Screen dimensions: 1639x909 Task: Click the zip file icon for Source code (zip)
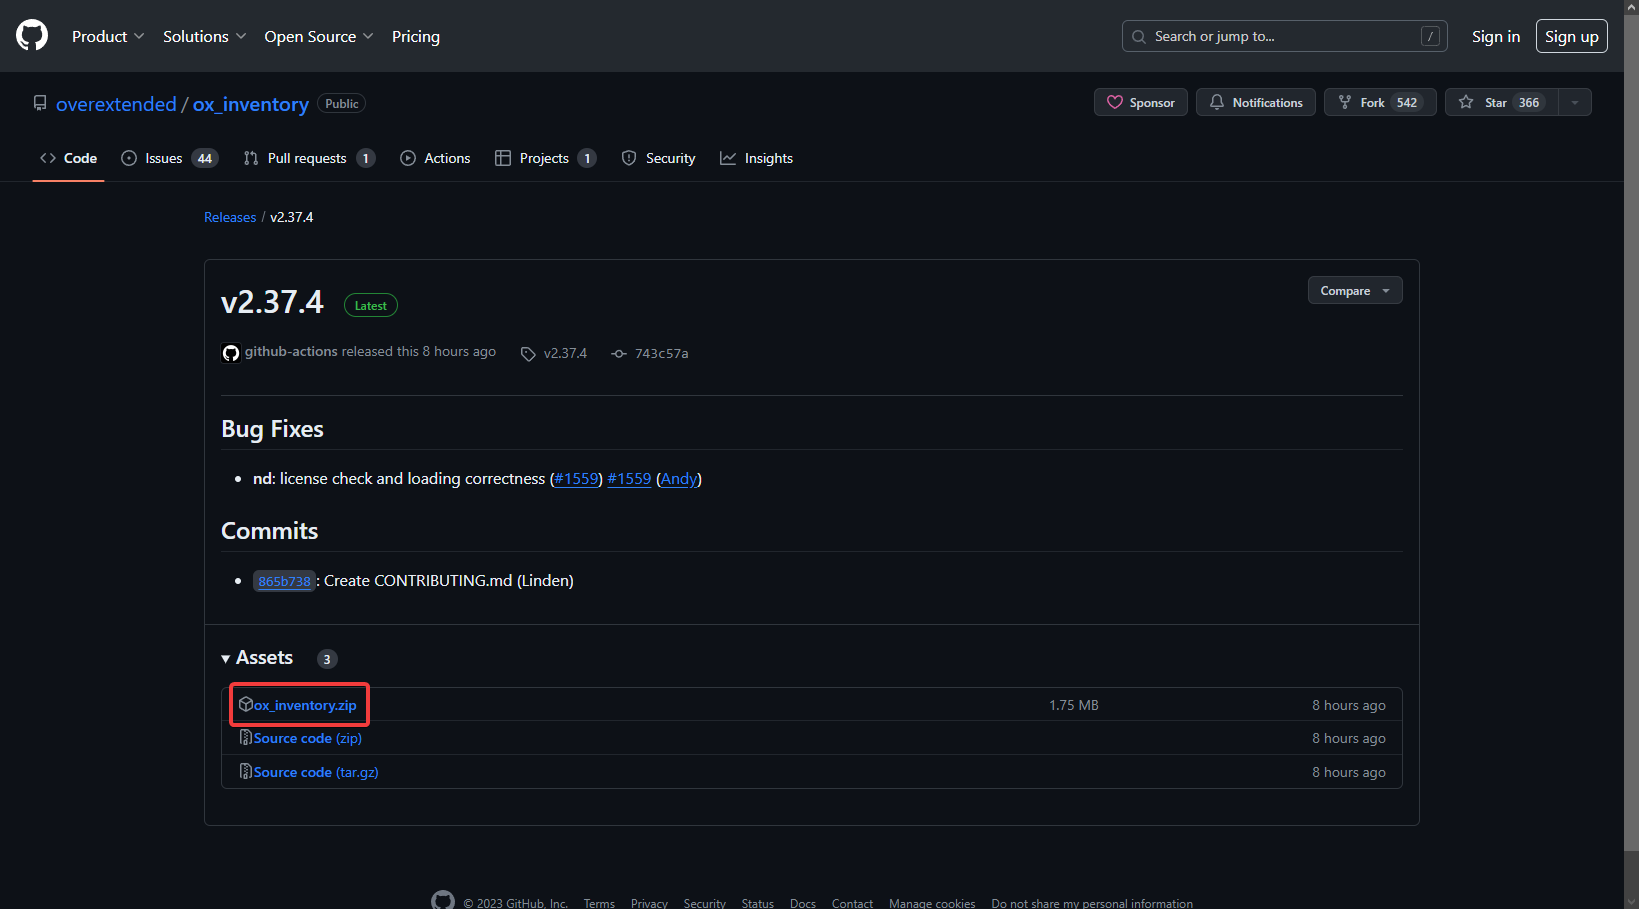pos(246,737)
